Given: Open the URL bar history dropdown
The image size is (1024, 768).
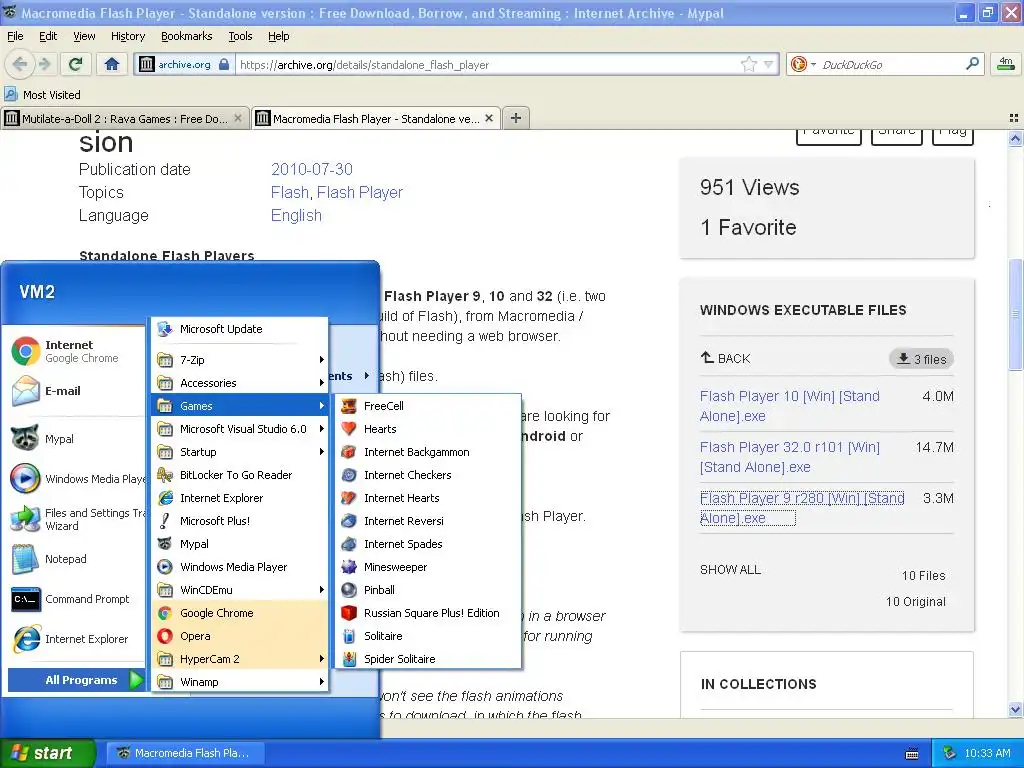Looking at the screenshot, I should [769, 64].
